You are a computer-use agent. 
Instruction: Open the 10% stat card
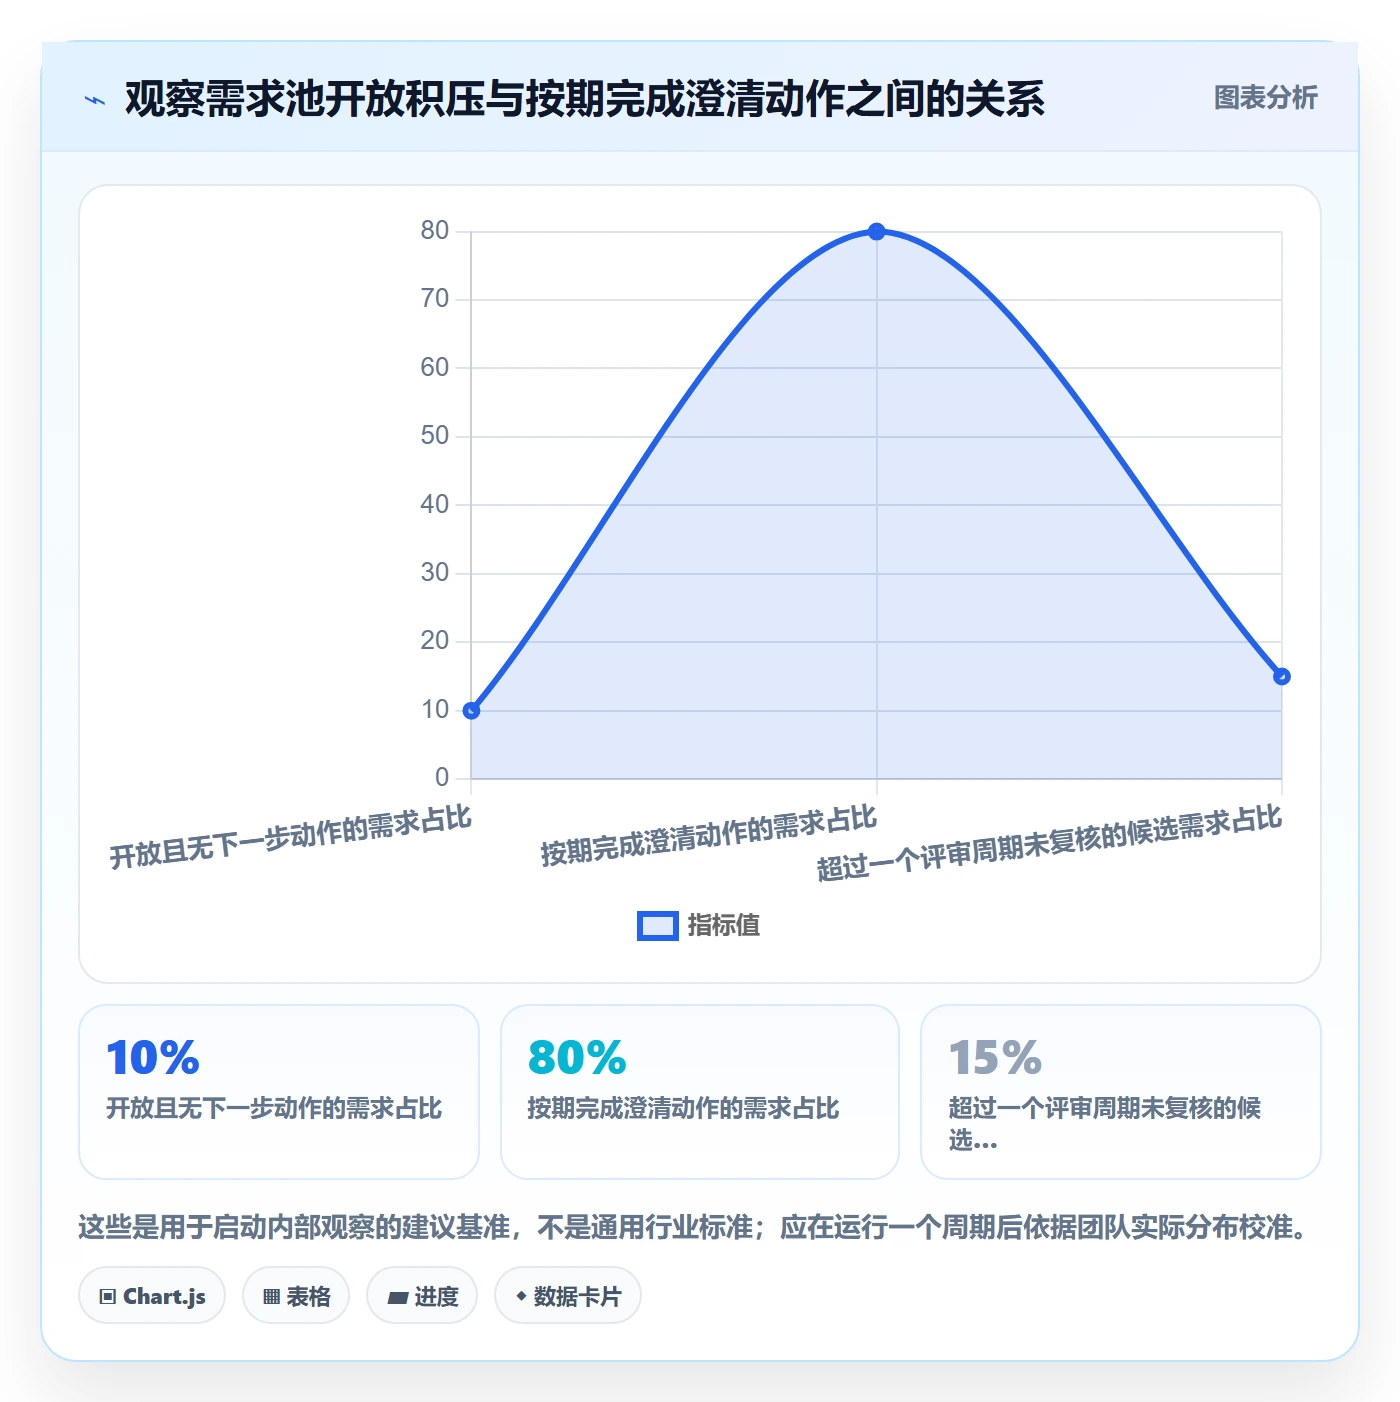(x=279, y=1092)
